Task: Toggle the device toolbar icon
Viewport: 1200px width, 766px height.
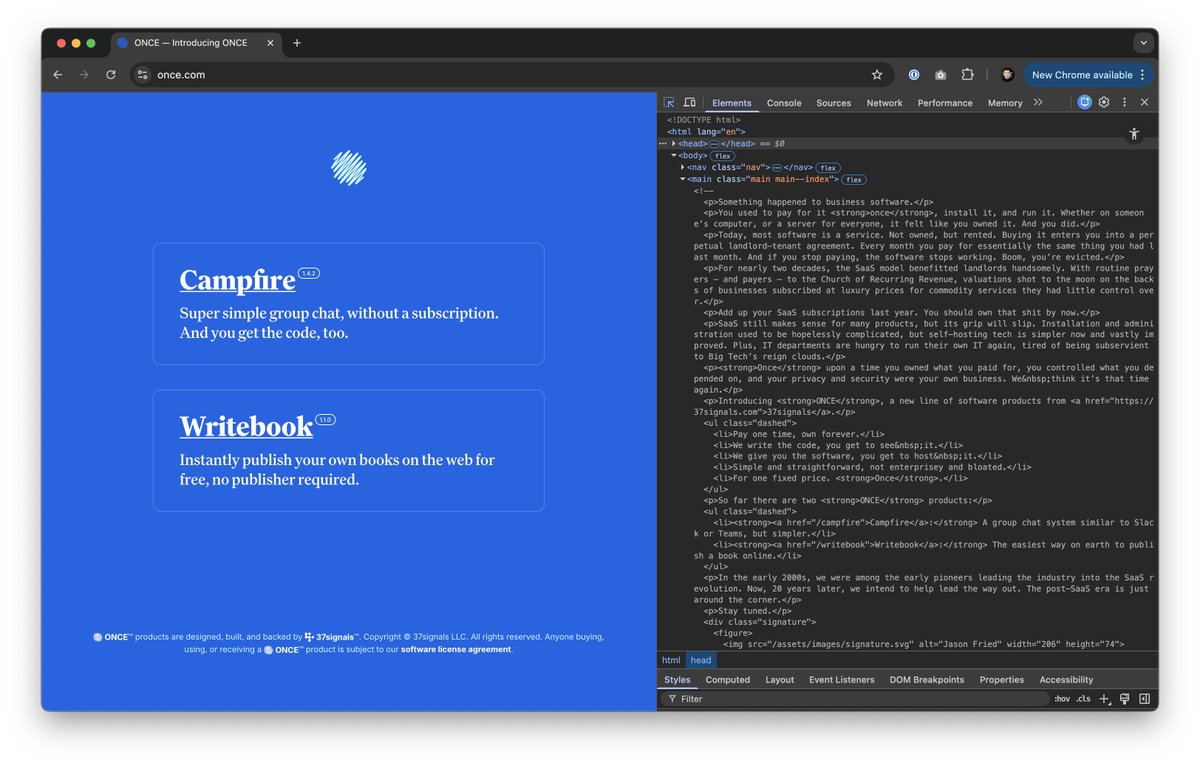Action: point(689,102)
